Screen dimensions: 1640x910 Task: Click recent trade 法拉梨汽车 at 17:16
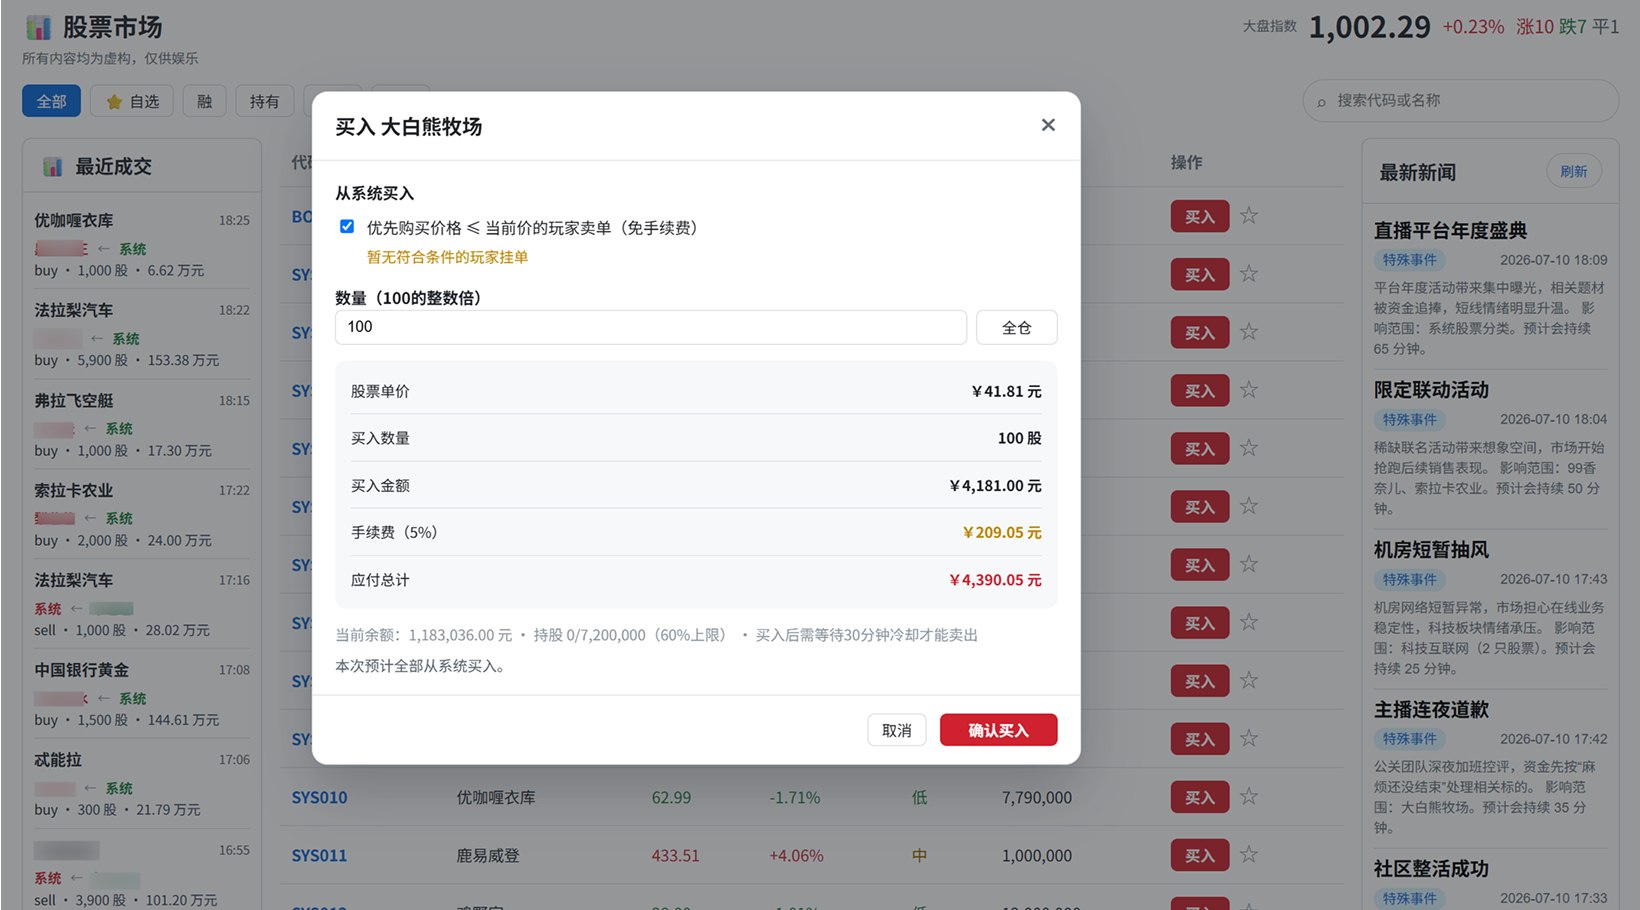coord(142,604)
